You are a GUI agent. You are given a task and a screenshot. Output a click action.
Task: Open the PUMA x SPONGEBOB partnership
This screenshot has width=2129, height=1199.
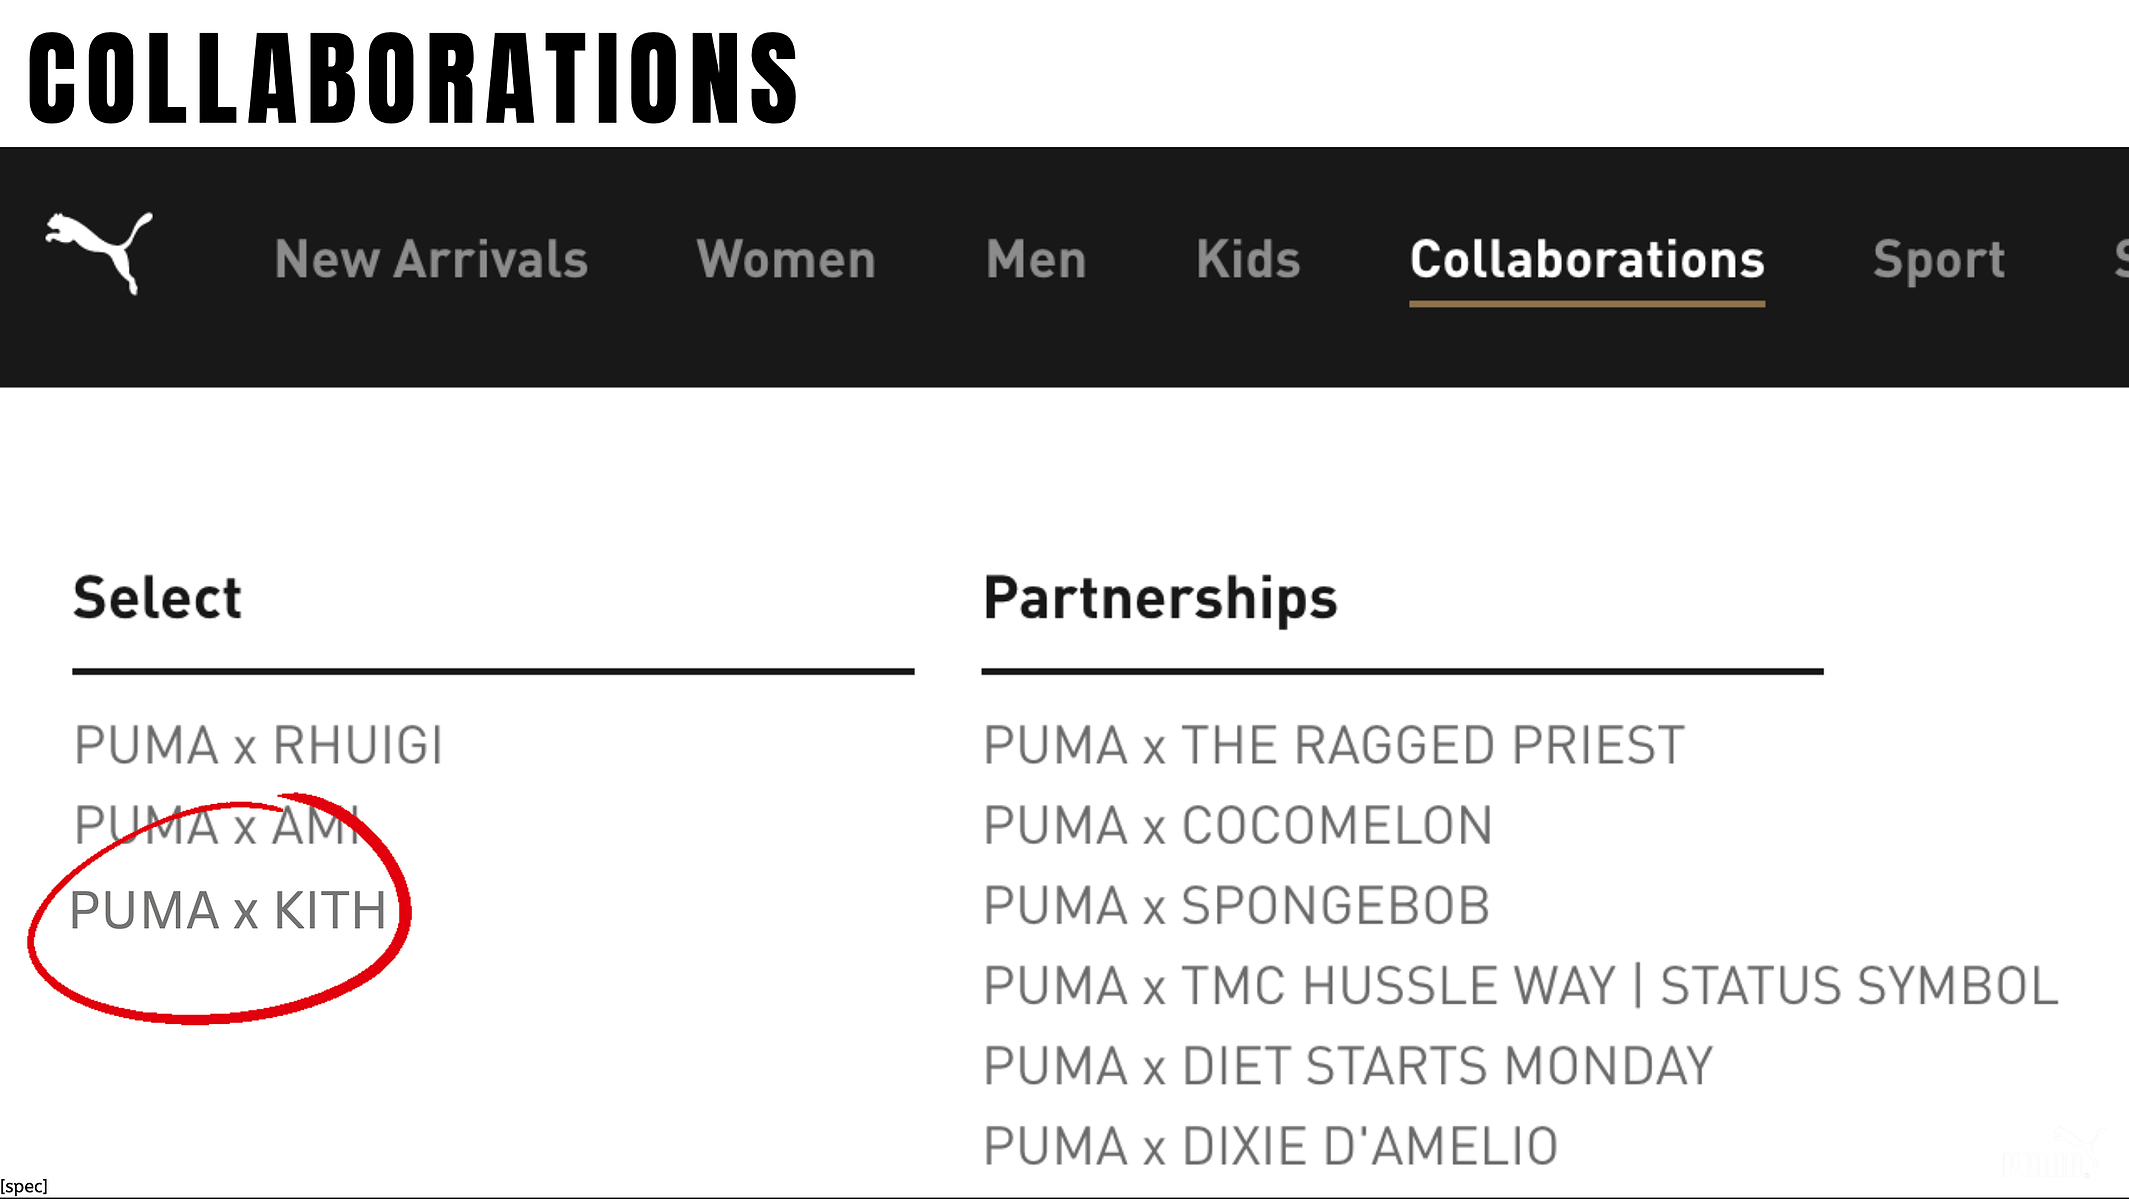click(1237, 906)
